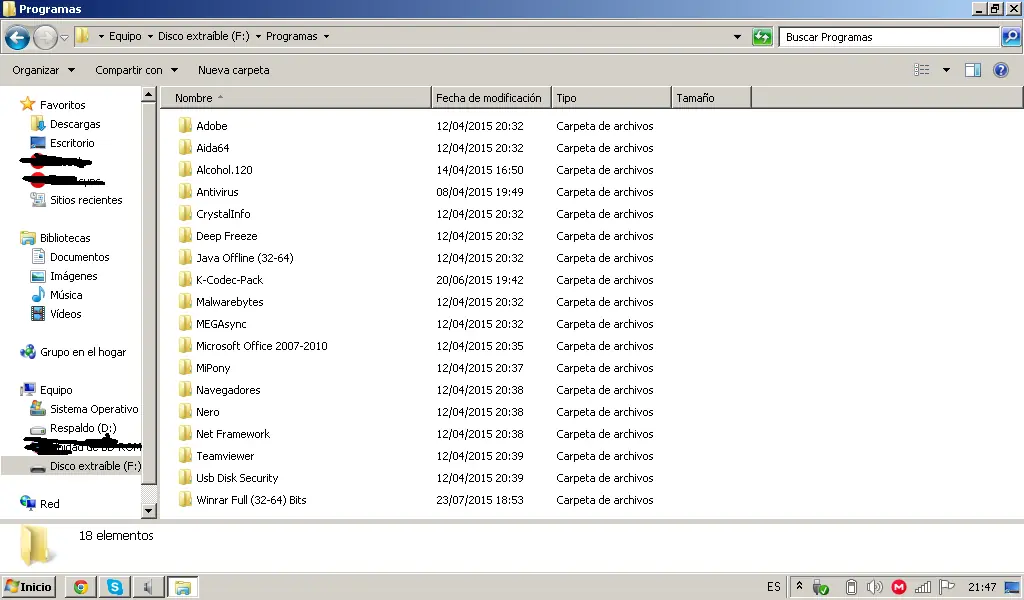Sort by the Tipo column header

click(x=611, y=98)
